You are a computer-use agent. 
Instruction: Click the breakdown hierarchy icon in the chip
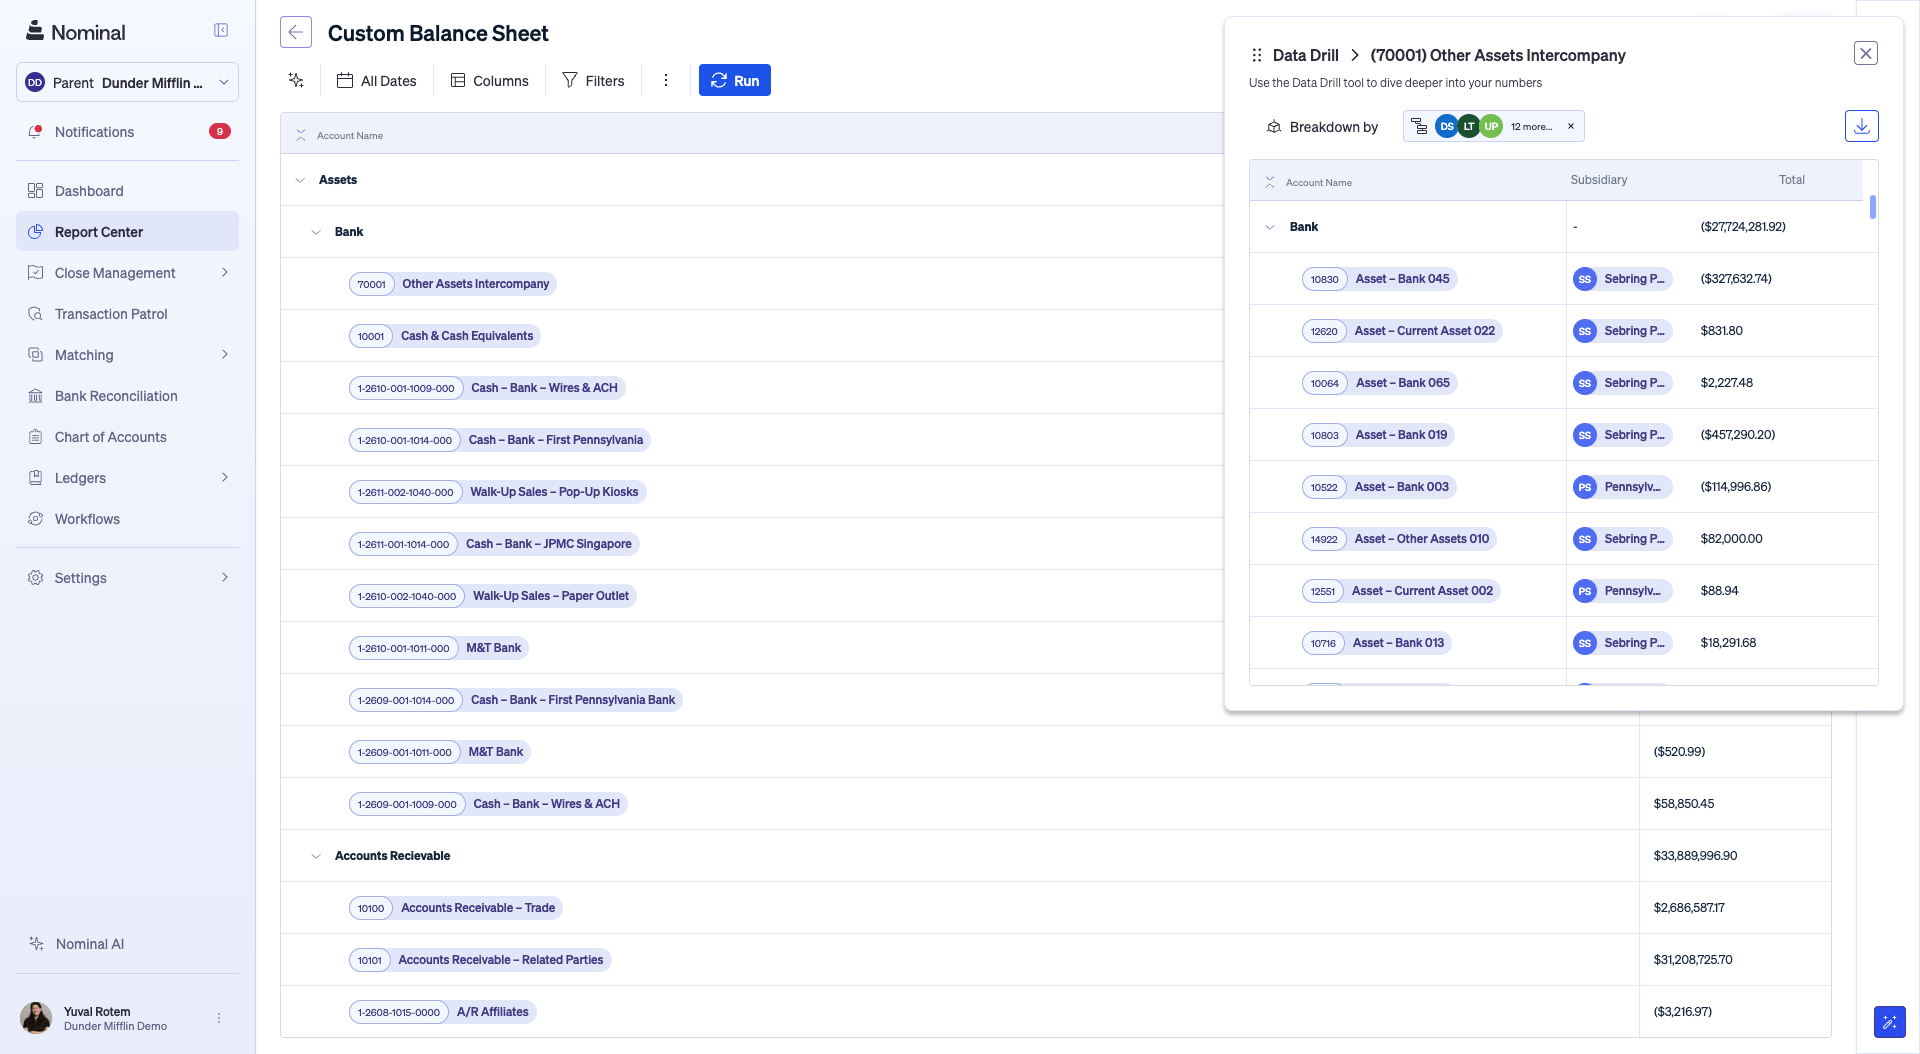[x=1419, y=126]
